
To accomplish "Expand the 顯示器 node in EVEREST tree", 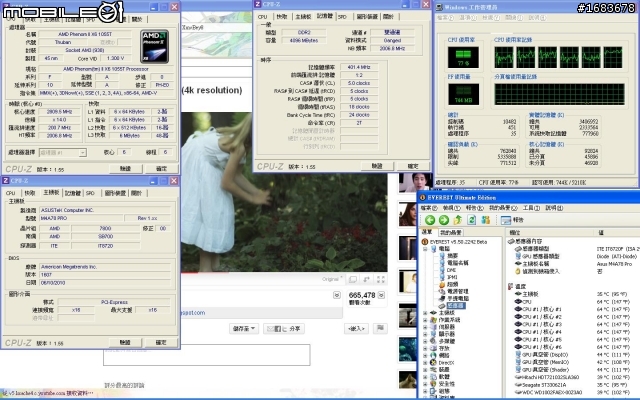I will coord(425,334).
